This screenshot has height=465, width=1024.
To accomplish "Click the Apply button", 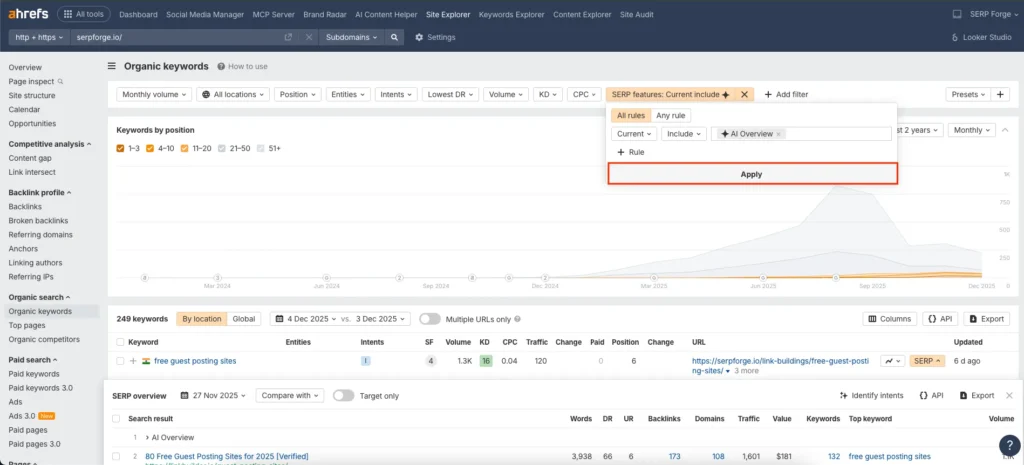I will (x=751, y=174).
